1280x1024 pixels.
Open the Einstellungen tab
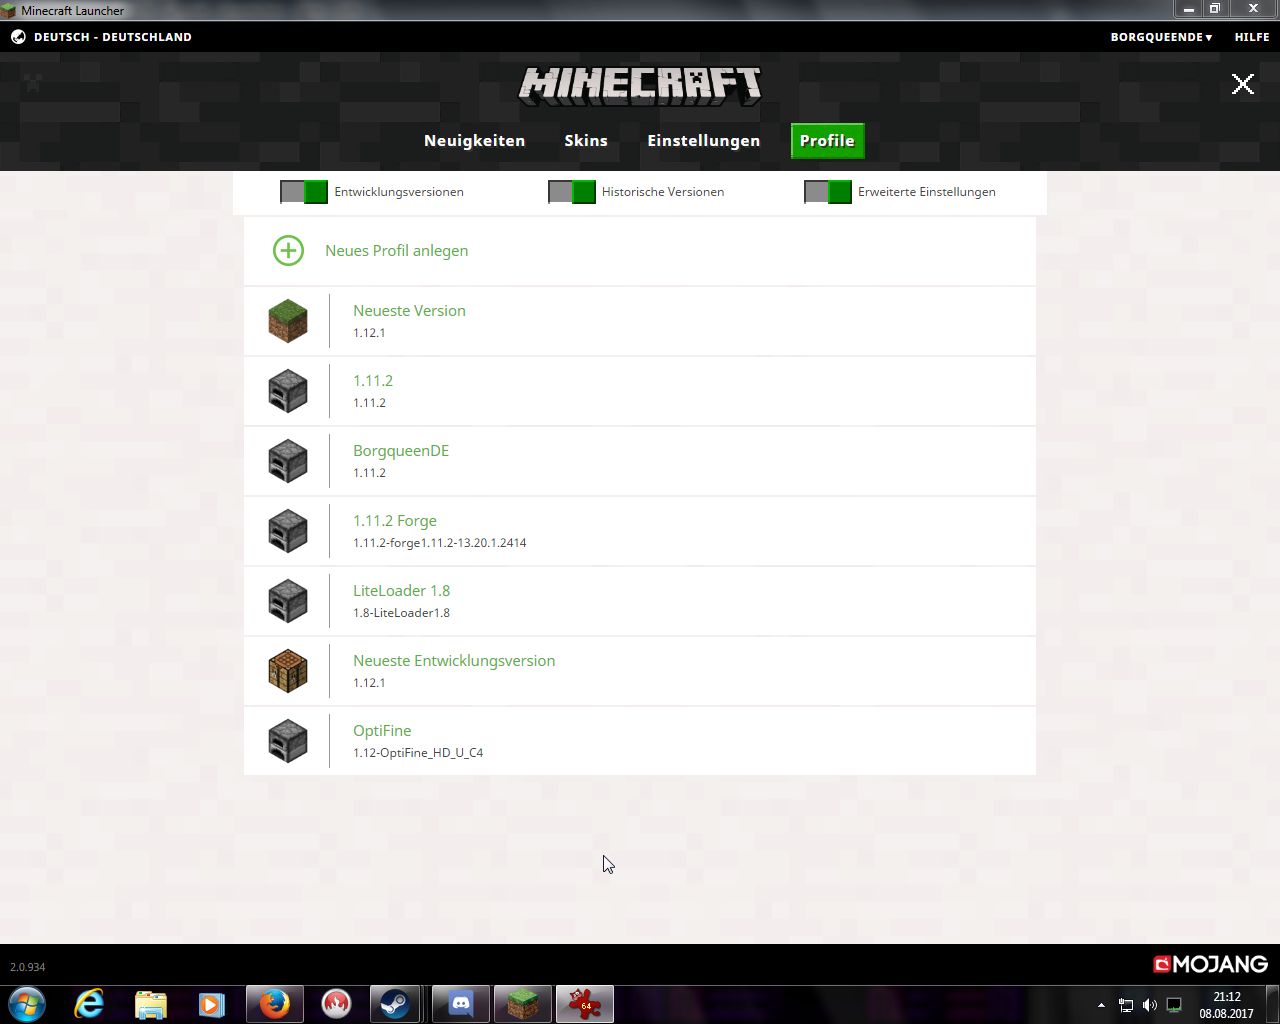[x=703, y=141]
